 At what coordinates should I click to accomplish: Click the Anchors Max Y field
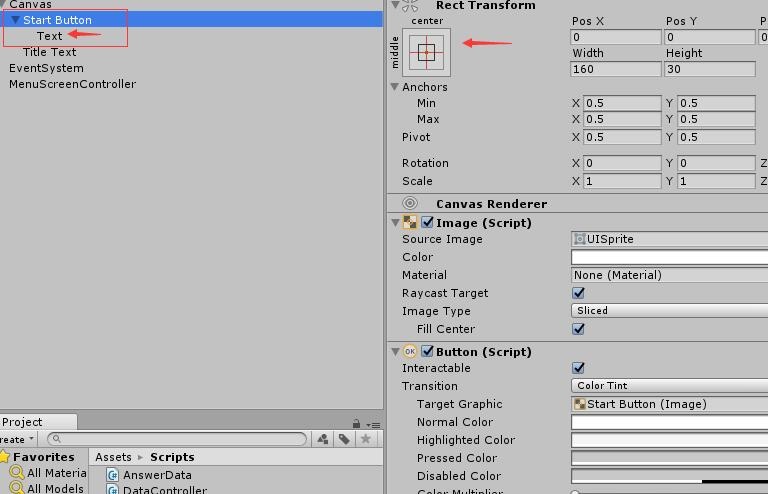[716, 119]
